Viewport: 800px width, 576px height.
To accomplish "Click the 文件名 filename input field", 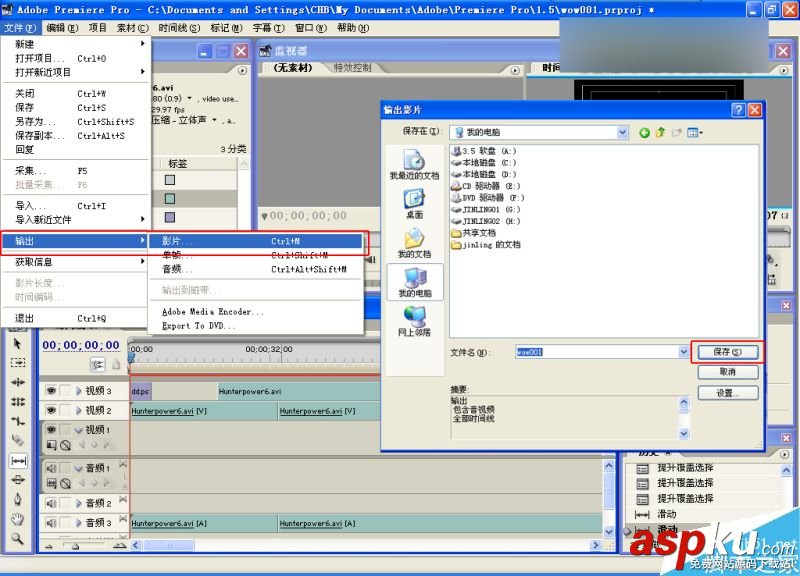I will (x=596, y=352).
